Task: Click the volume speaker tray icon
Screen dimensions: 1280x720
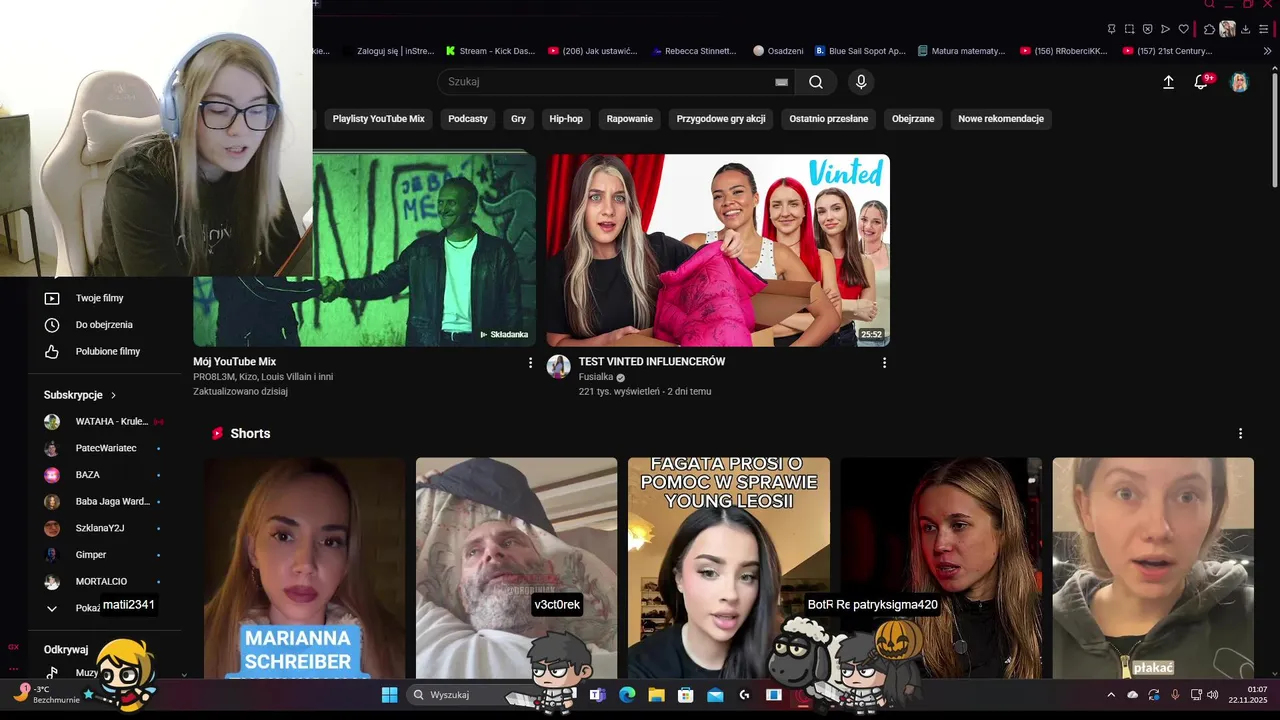Action: click(x=1213, y=695)
